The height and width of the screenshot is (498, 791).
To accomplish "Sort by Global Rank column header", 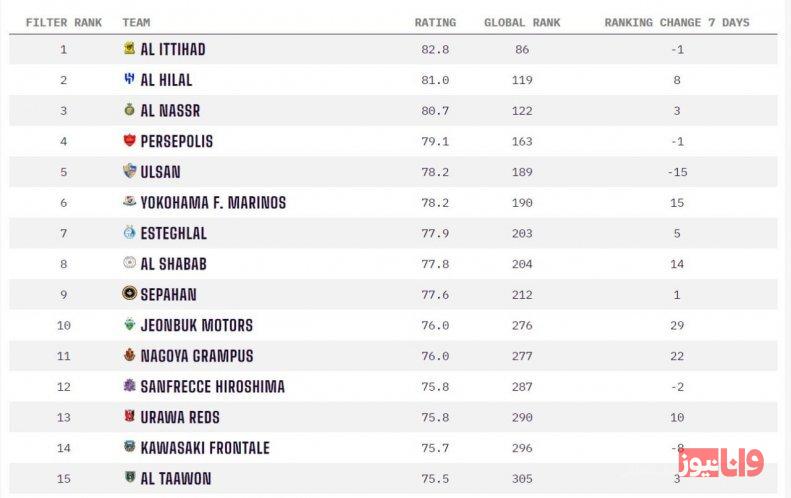I will pos(522,22).
